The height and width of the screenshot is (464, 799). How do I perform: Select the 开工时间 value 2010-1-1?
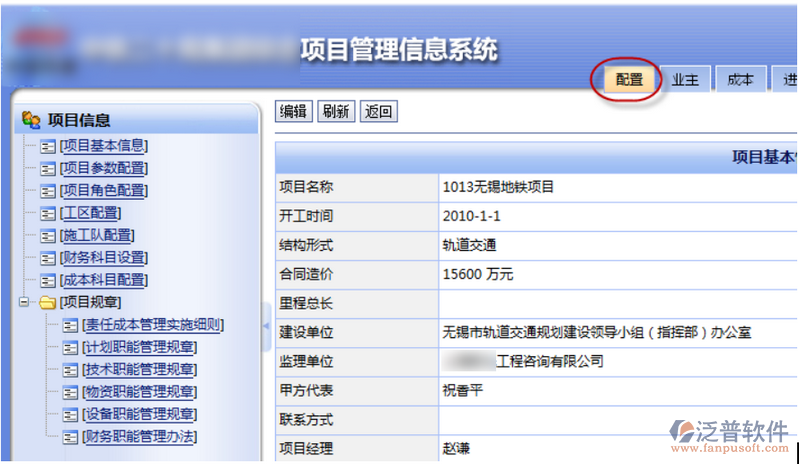[x=471, y=216]
